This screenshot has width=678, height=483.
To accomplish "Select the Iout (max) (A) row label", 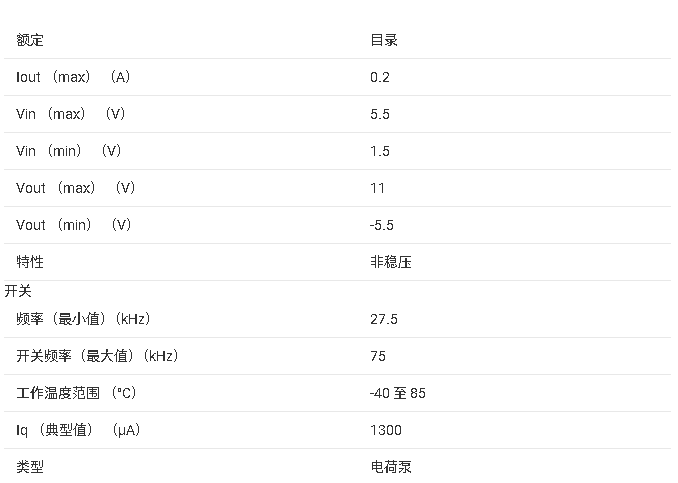I will click(x=73, y=77).
